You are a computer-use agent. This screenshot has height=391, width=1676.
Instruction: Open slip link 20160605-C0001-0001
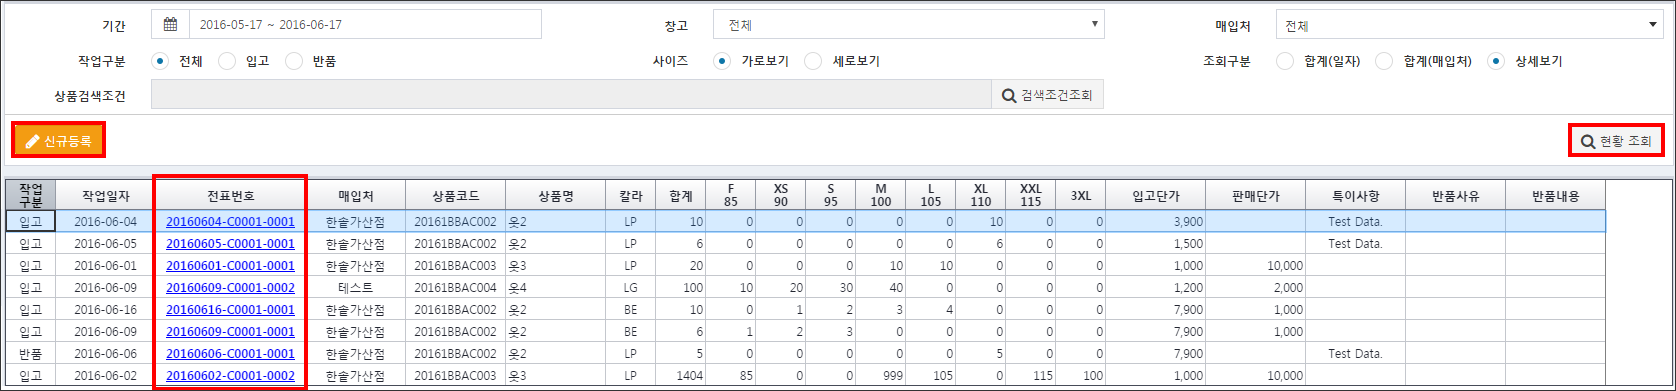(x=230, y=243)
